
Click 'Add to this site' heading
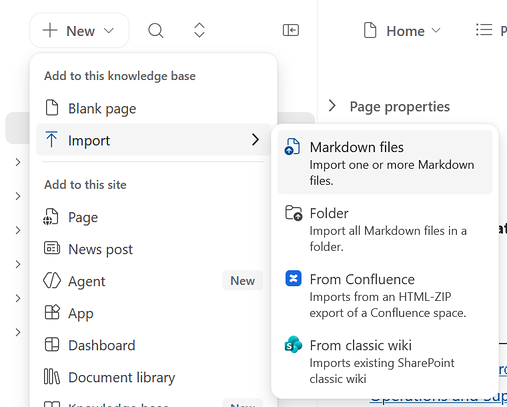[85, 185]
